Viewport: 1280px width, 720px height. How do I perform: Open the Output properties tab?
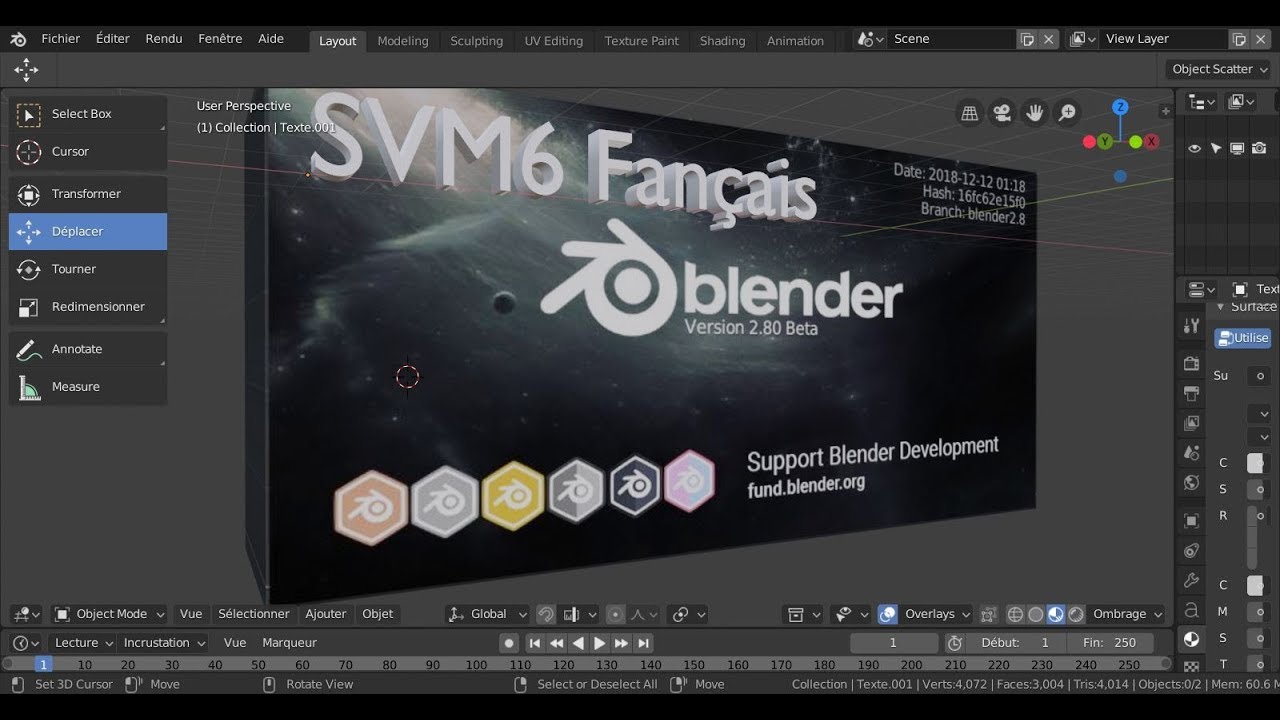pos(1191,393)
